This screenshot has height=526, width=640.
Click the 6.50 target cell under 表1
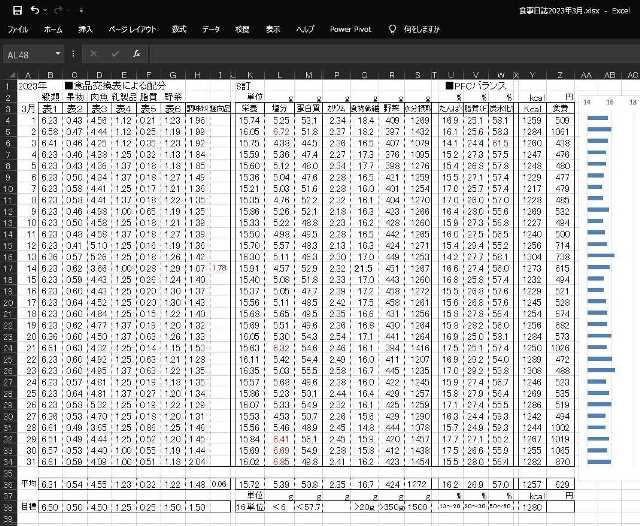click(x=49, y=507)
